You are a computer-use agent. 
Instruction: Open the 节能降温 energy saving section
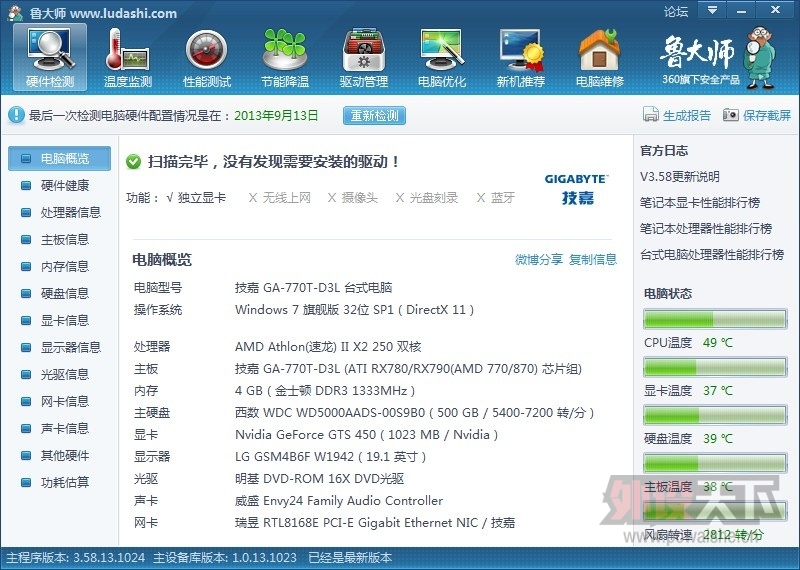pos(285,58)
